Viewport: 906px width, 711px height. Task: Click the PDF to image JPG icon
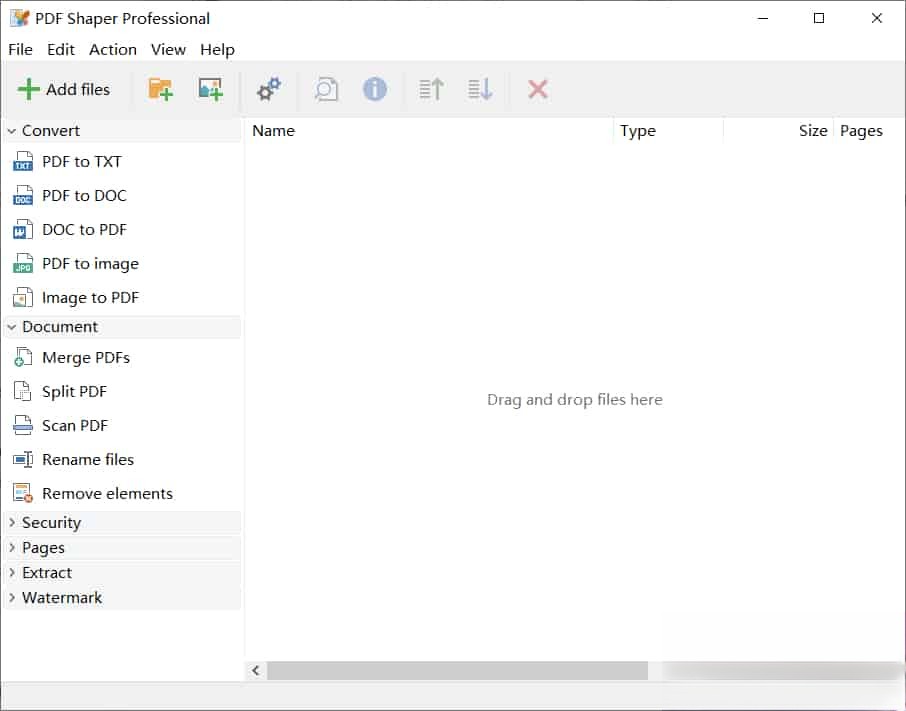[x=23, y=264]
